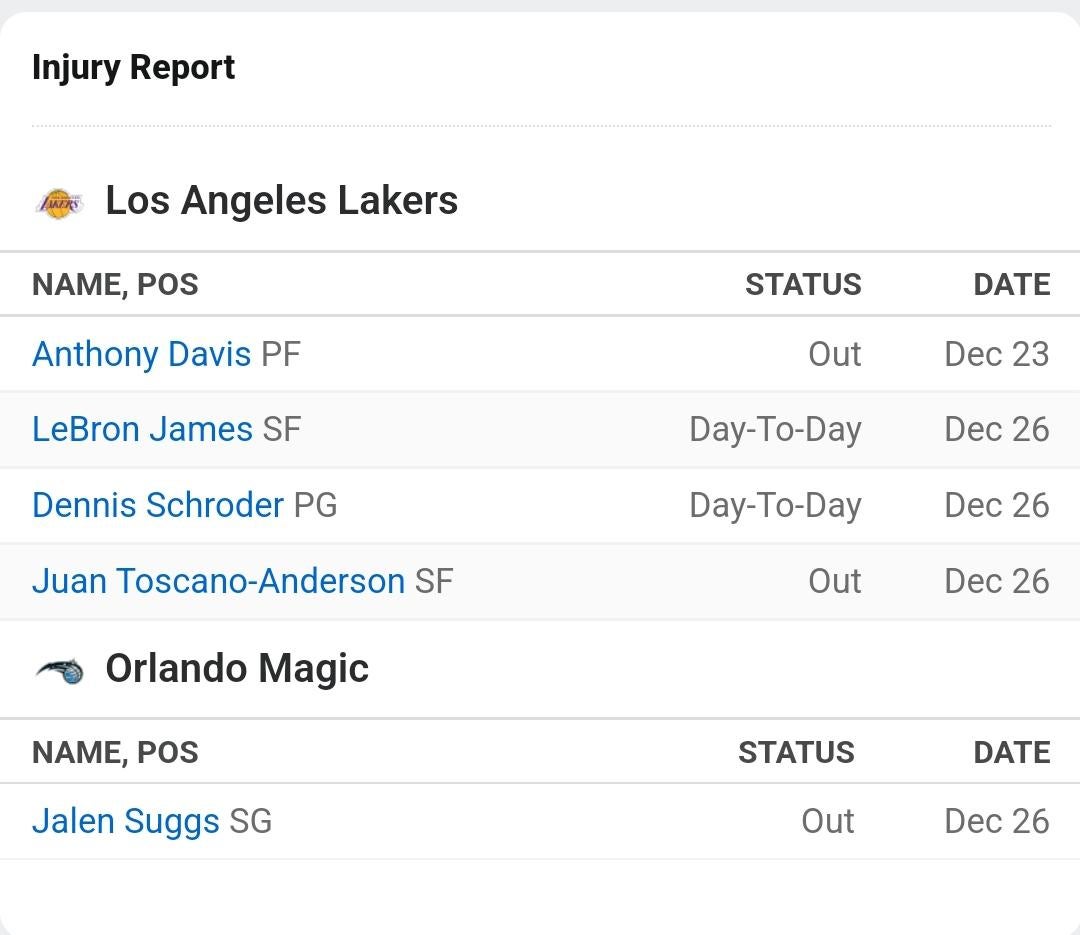This screenshot has height=935, width=1080.
Task: Click DATE column header in Lakers table
Action: click(x=1011, y=285)
